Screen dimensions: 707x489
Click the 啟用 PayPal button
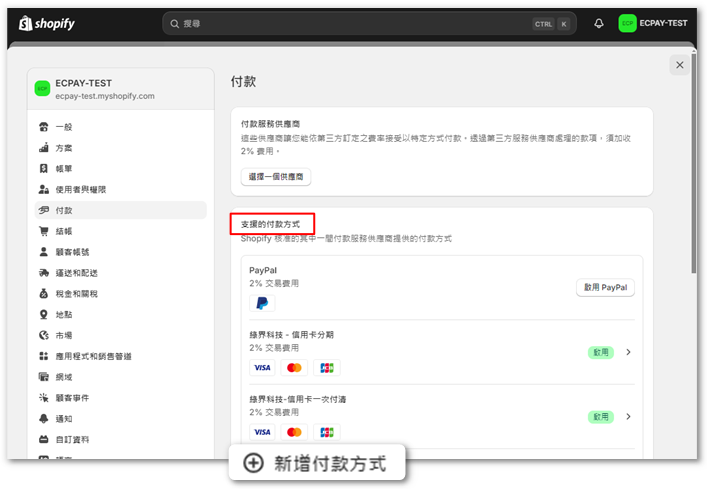605,287
